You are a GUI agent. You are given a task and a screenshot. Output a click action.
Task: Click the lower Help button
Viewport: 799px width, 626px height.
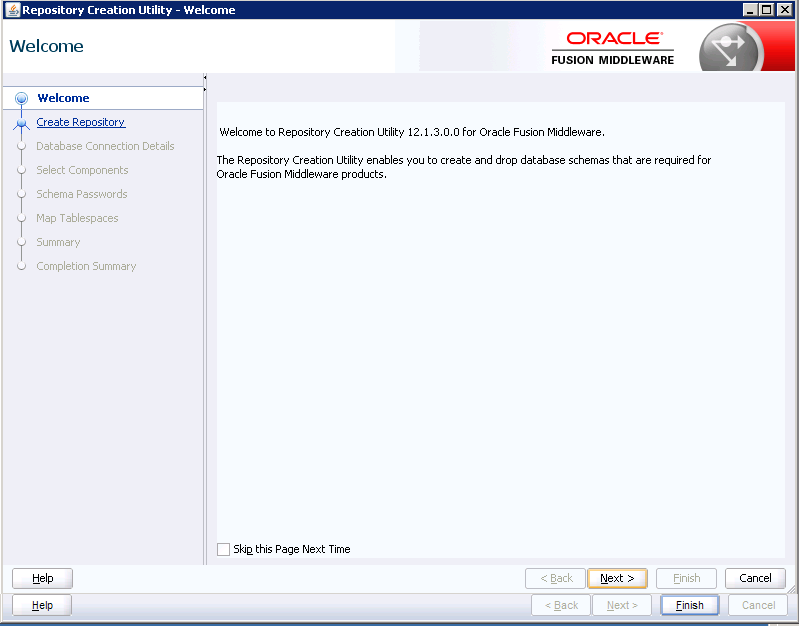click(x=42, y=605)
